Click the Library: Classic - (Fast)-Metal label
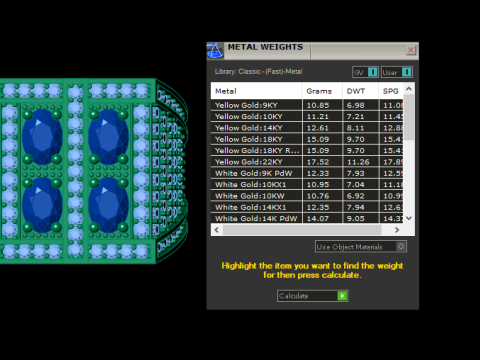This screenshot has height=360, width=480. pyautogui.click(x=258, y=71)
